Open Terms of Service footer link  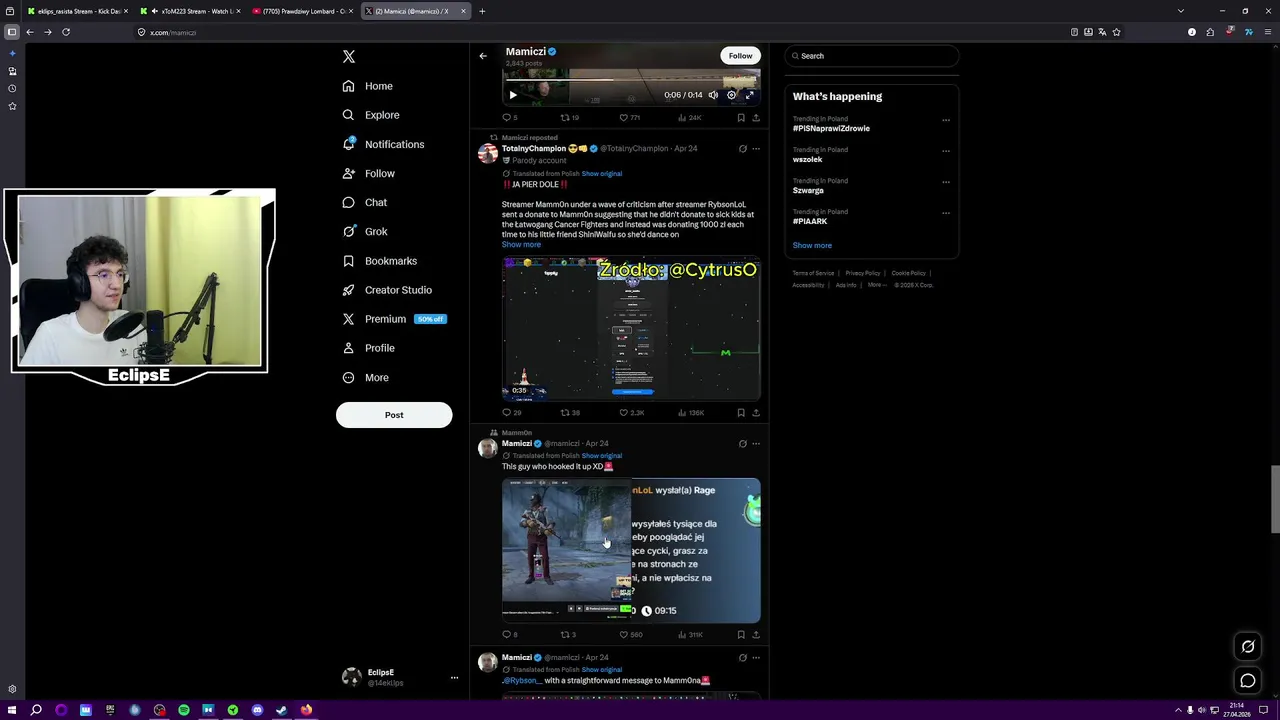tap(813, 273)
